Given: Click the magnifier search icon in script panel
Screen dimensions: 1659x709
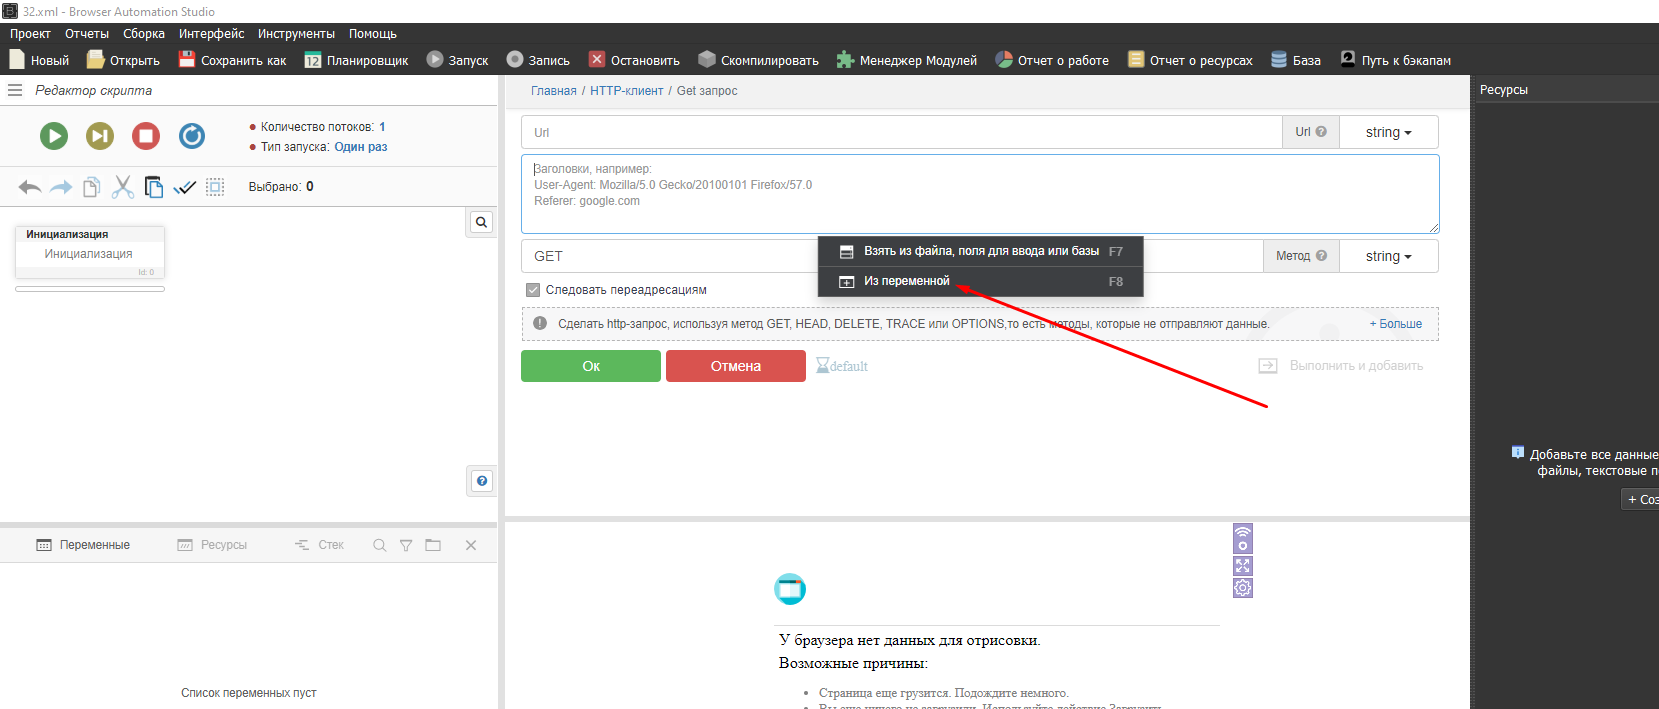Looking at the screenshot, I should click(481, 222).
